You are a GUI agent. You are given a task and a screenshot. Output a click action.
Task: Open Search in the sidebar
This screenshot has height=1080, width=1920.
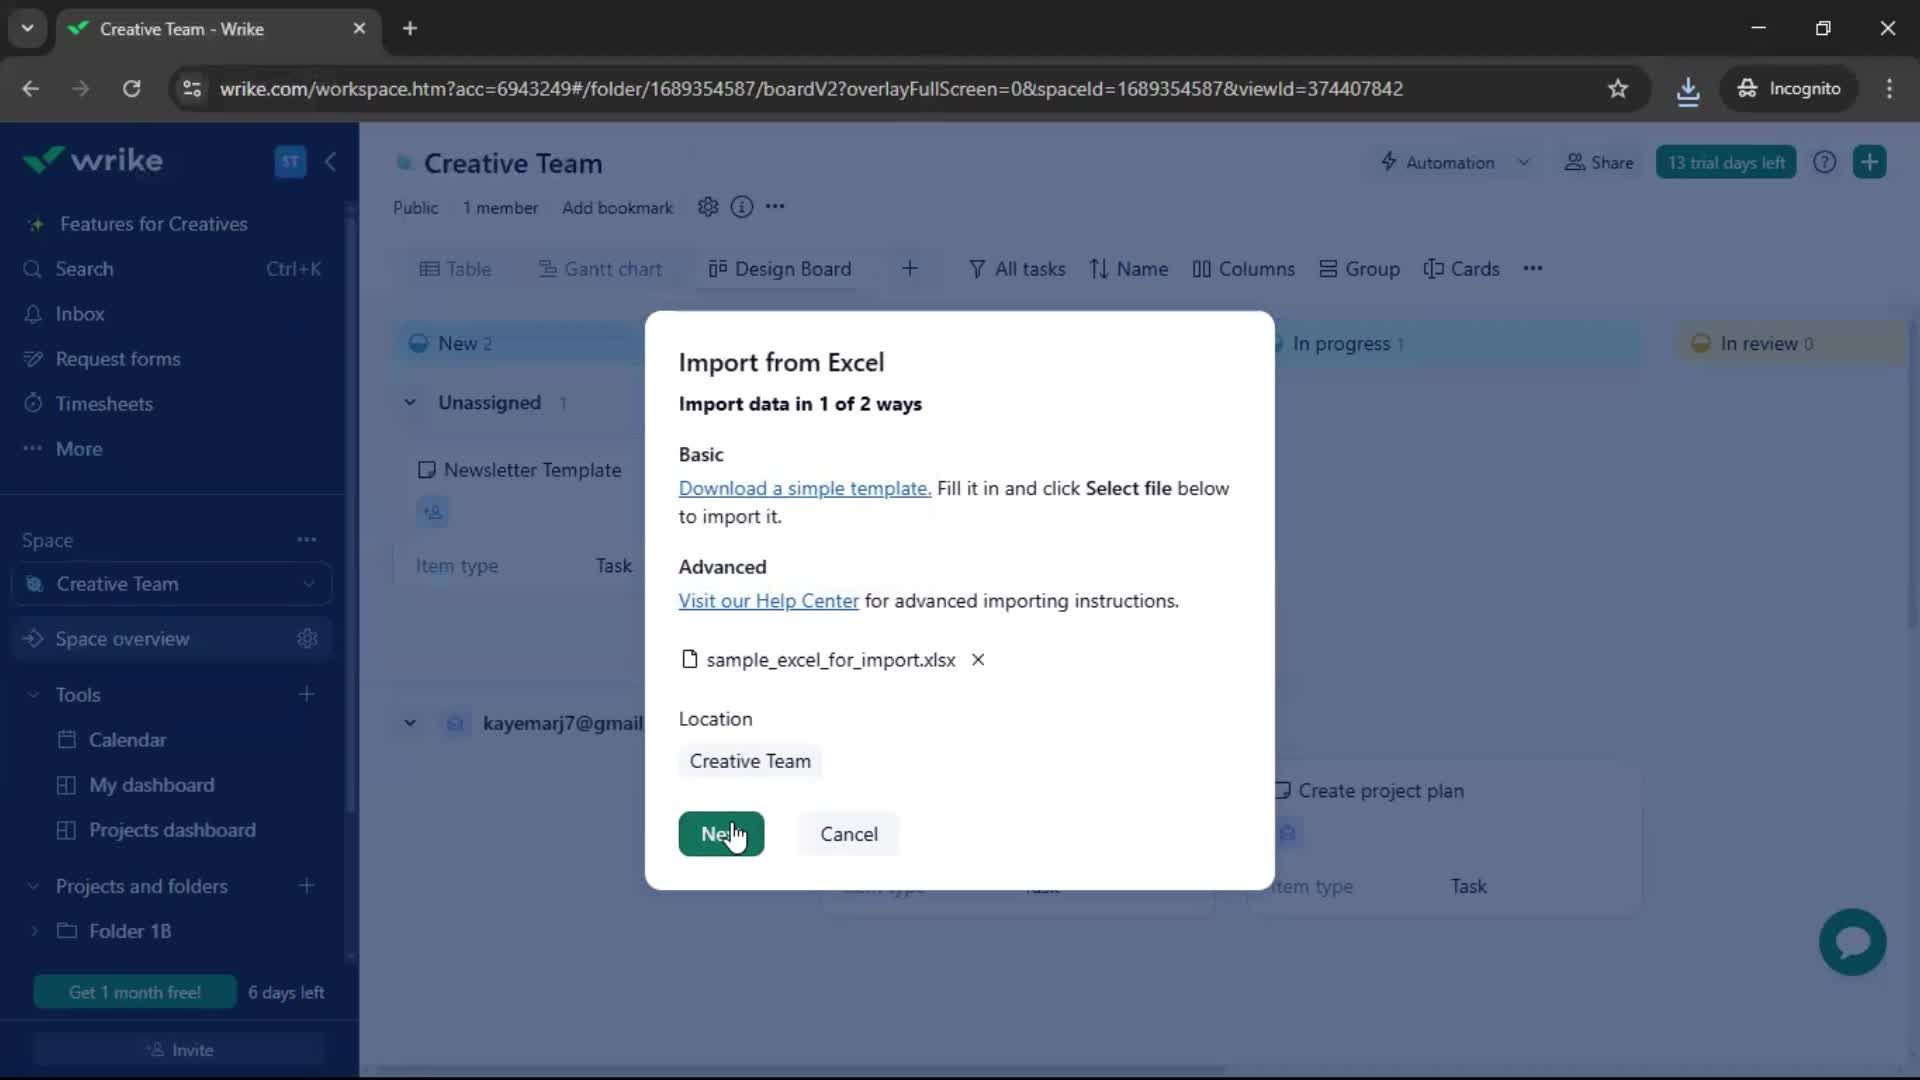point(84,269)
